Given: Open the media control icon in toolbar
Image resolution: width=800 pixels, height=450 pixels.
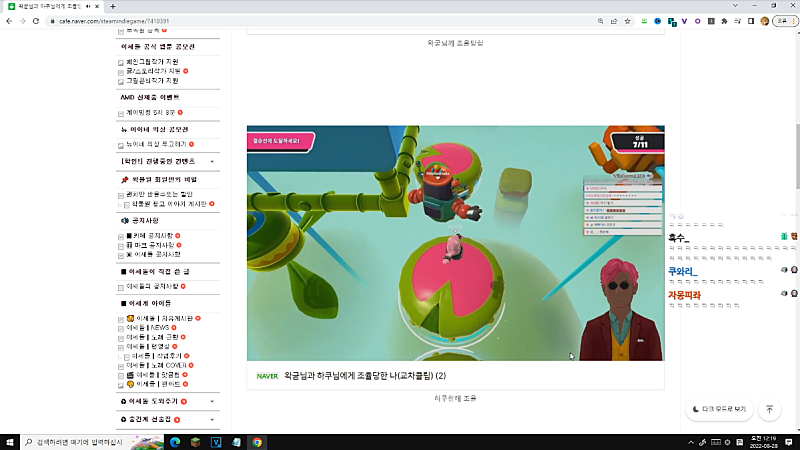Looking at the screenshot, I should pyautogui.click(x=737, y=21).
